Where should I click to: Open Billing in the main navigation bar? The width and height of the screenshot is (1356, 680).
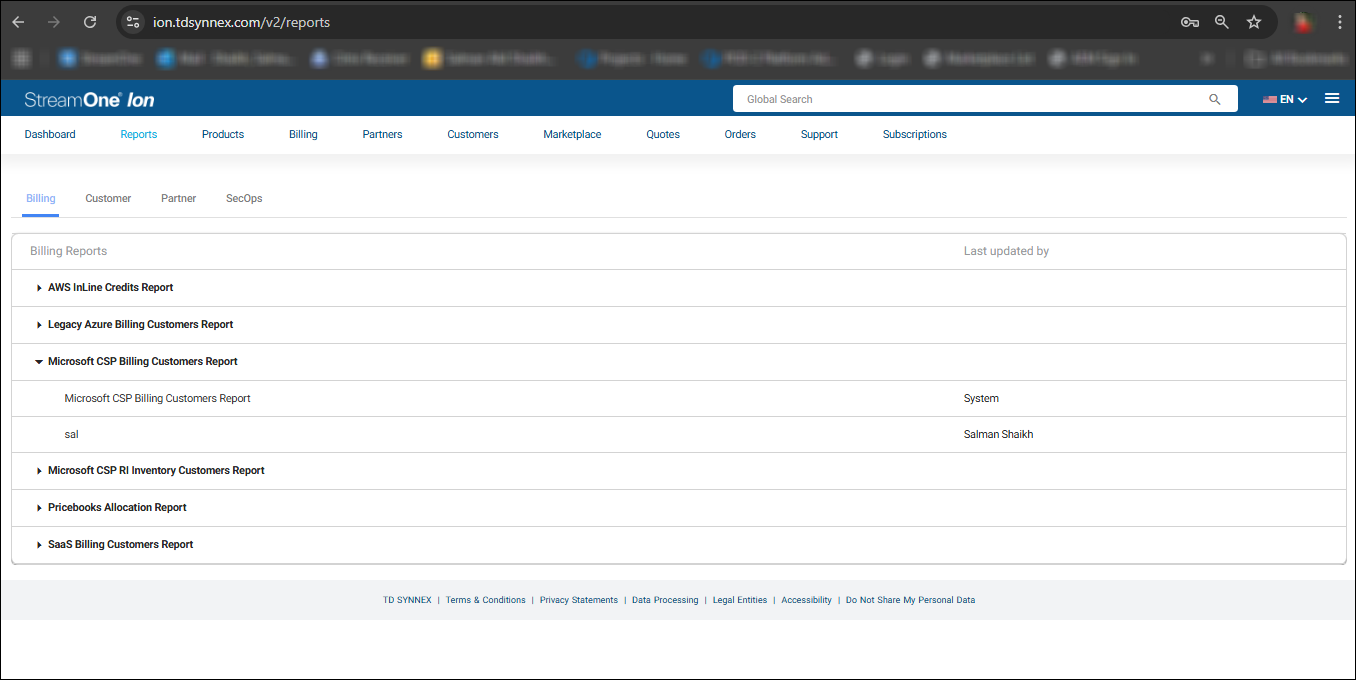tap(303, 134)
